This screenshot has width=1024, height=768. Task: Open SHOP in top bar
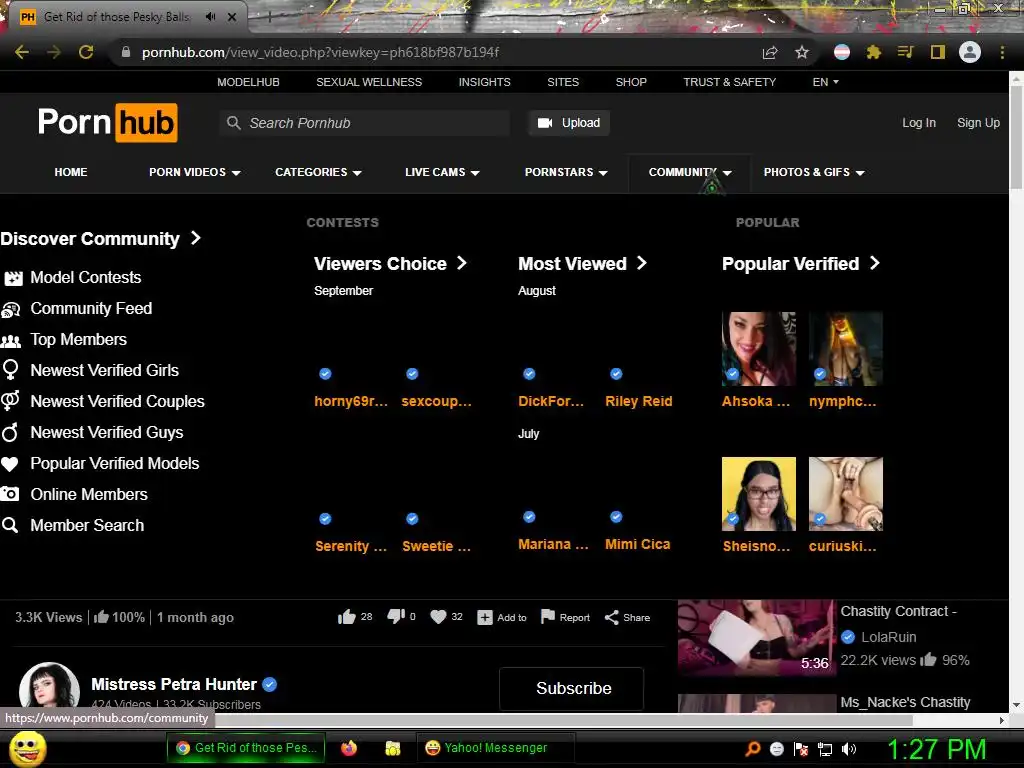click(x=631, y=82)
